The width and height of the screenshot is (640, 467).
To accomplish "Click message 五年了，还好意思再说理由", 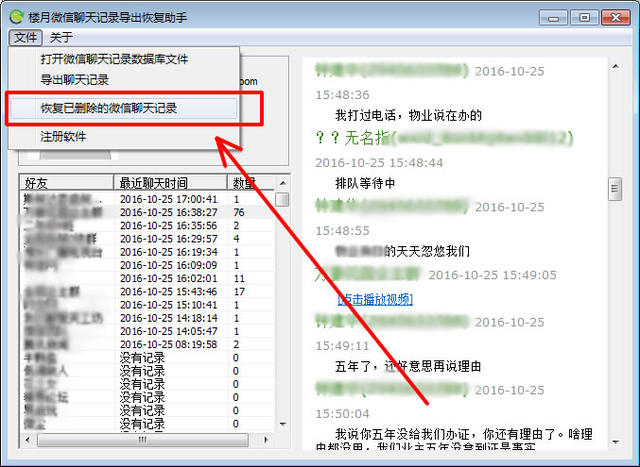I will 408,366.
